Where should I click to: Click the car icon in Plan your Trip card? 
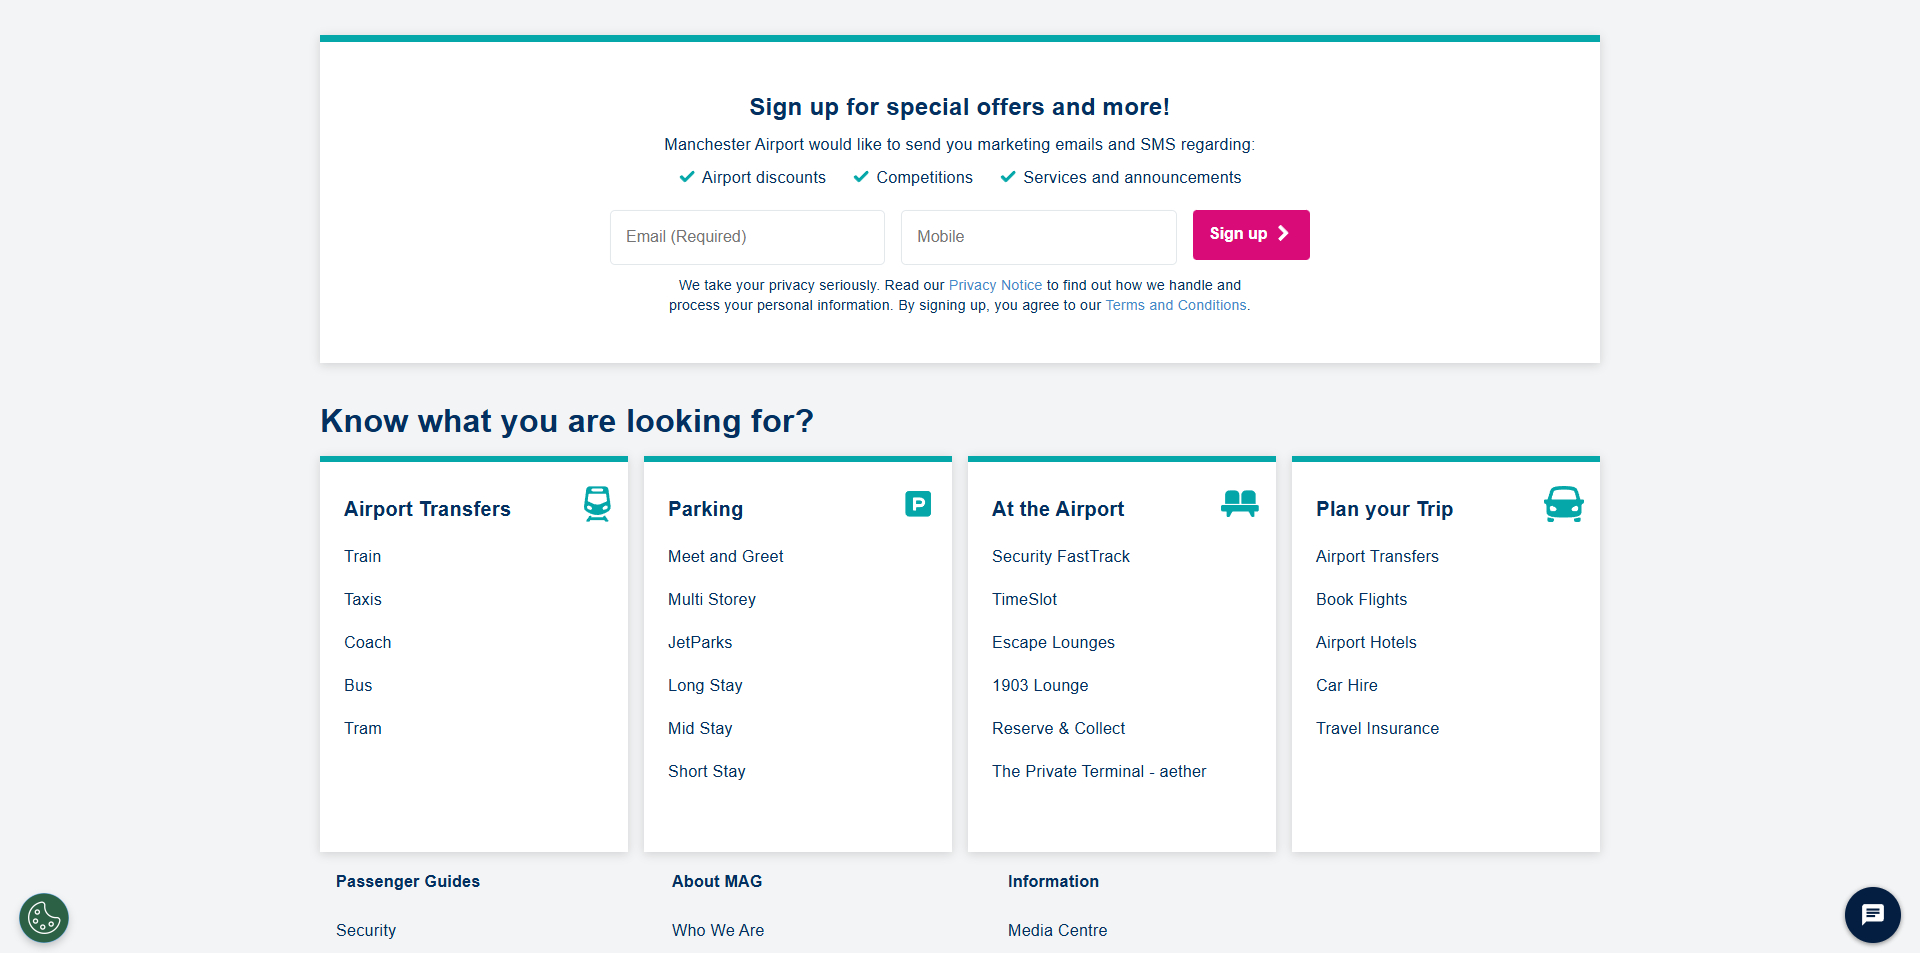(1562, 503)
